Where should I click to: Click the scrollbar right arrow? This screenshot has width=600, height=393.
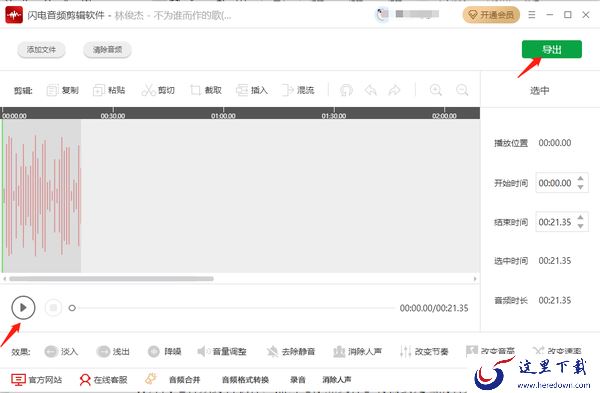[475, 279]
